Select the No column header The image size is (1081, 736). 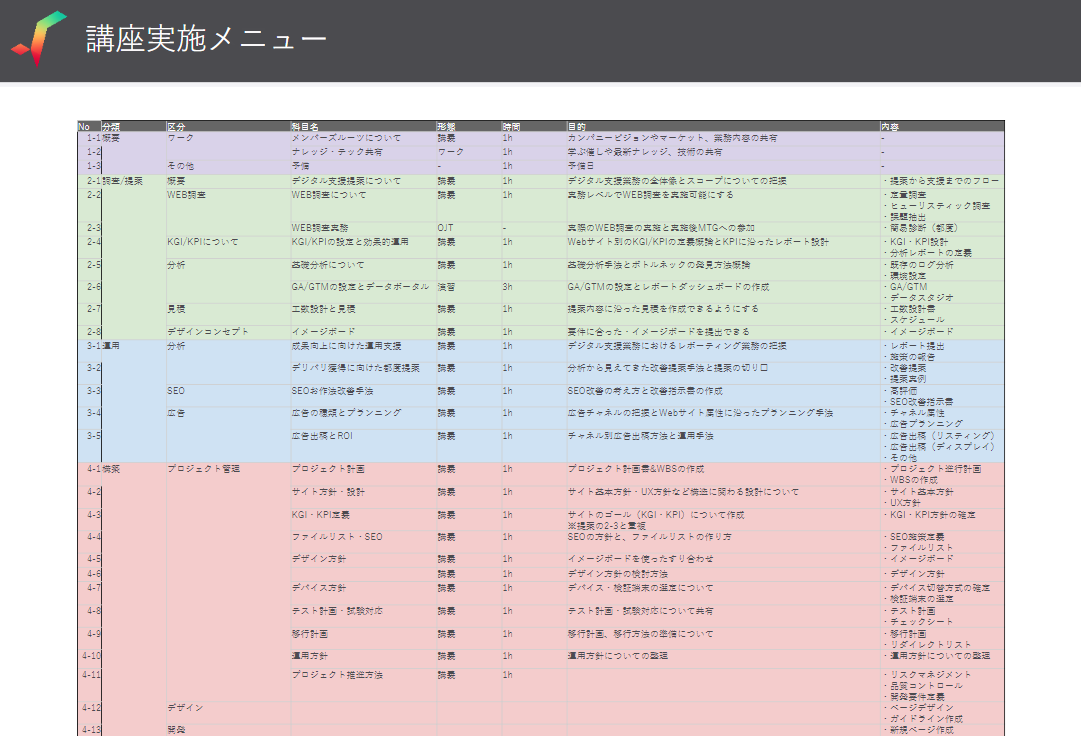click(84, 127)
